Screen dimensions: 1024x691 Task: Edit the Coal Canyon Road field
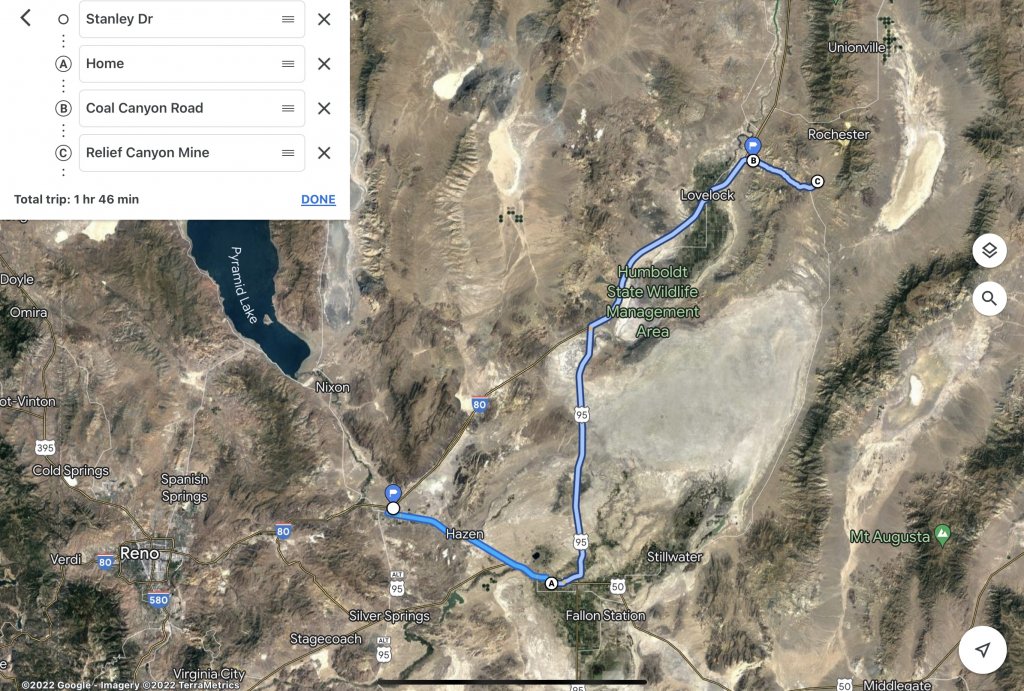tap(192, 108)
